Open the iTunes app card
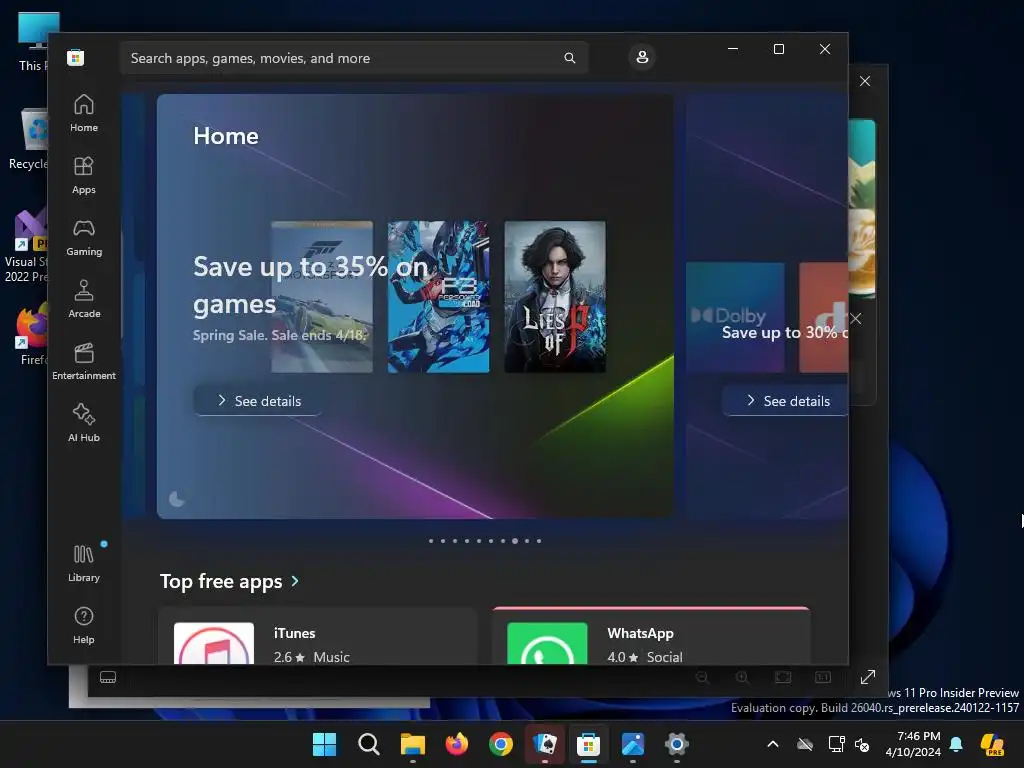Screen dimensions: 1024x768 click(317, 637)
